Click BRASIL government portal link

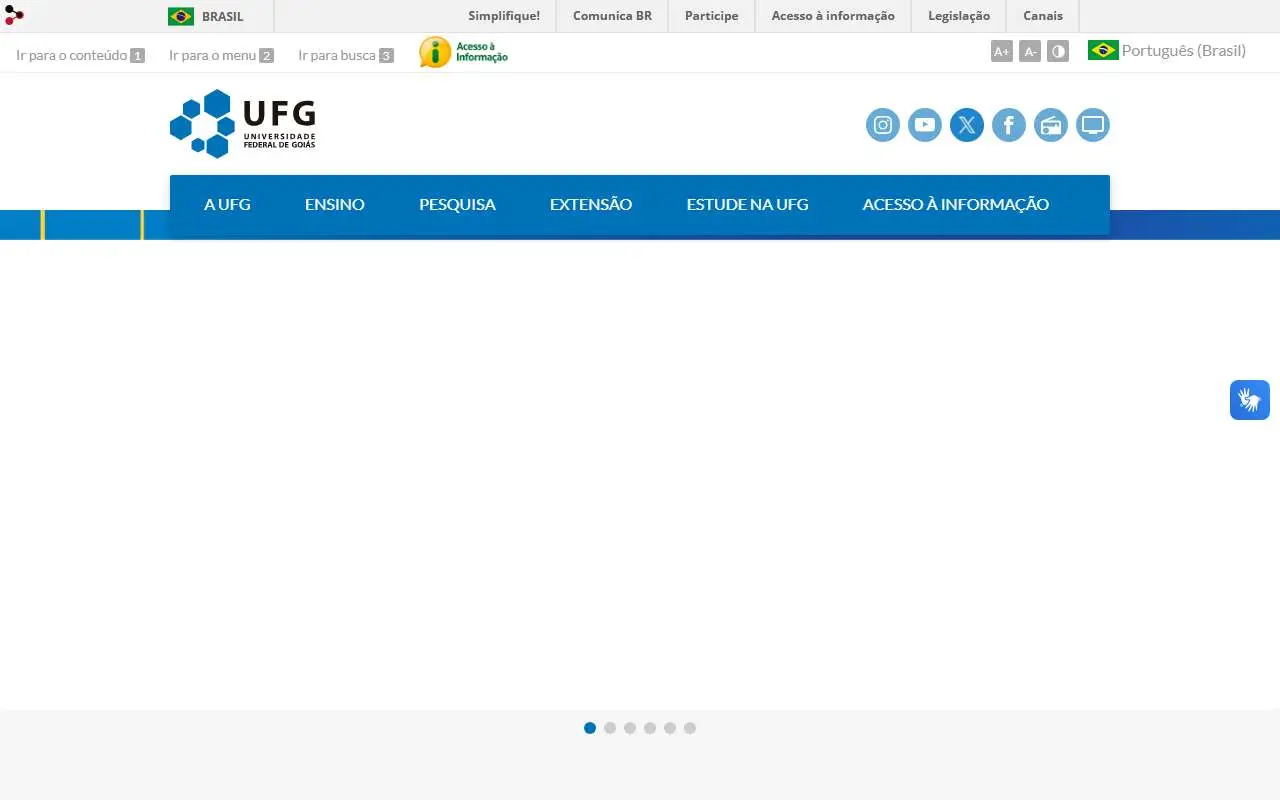pos(222,16)
